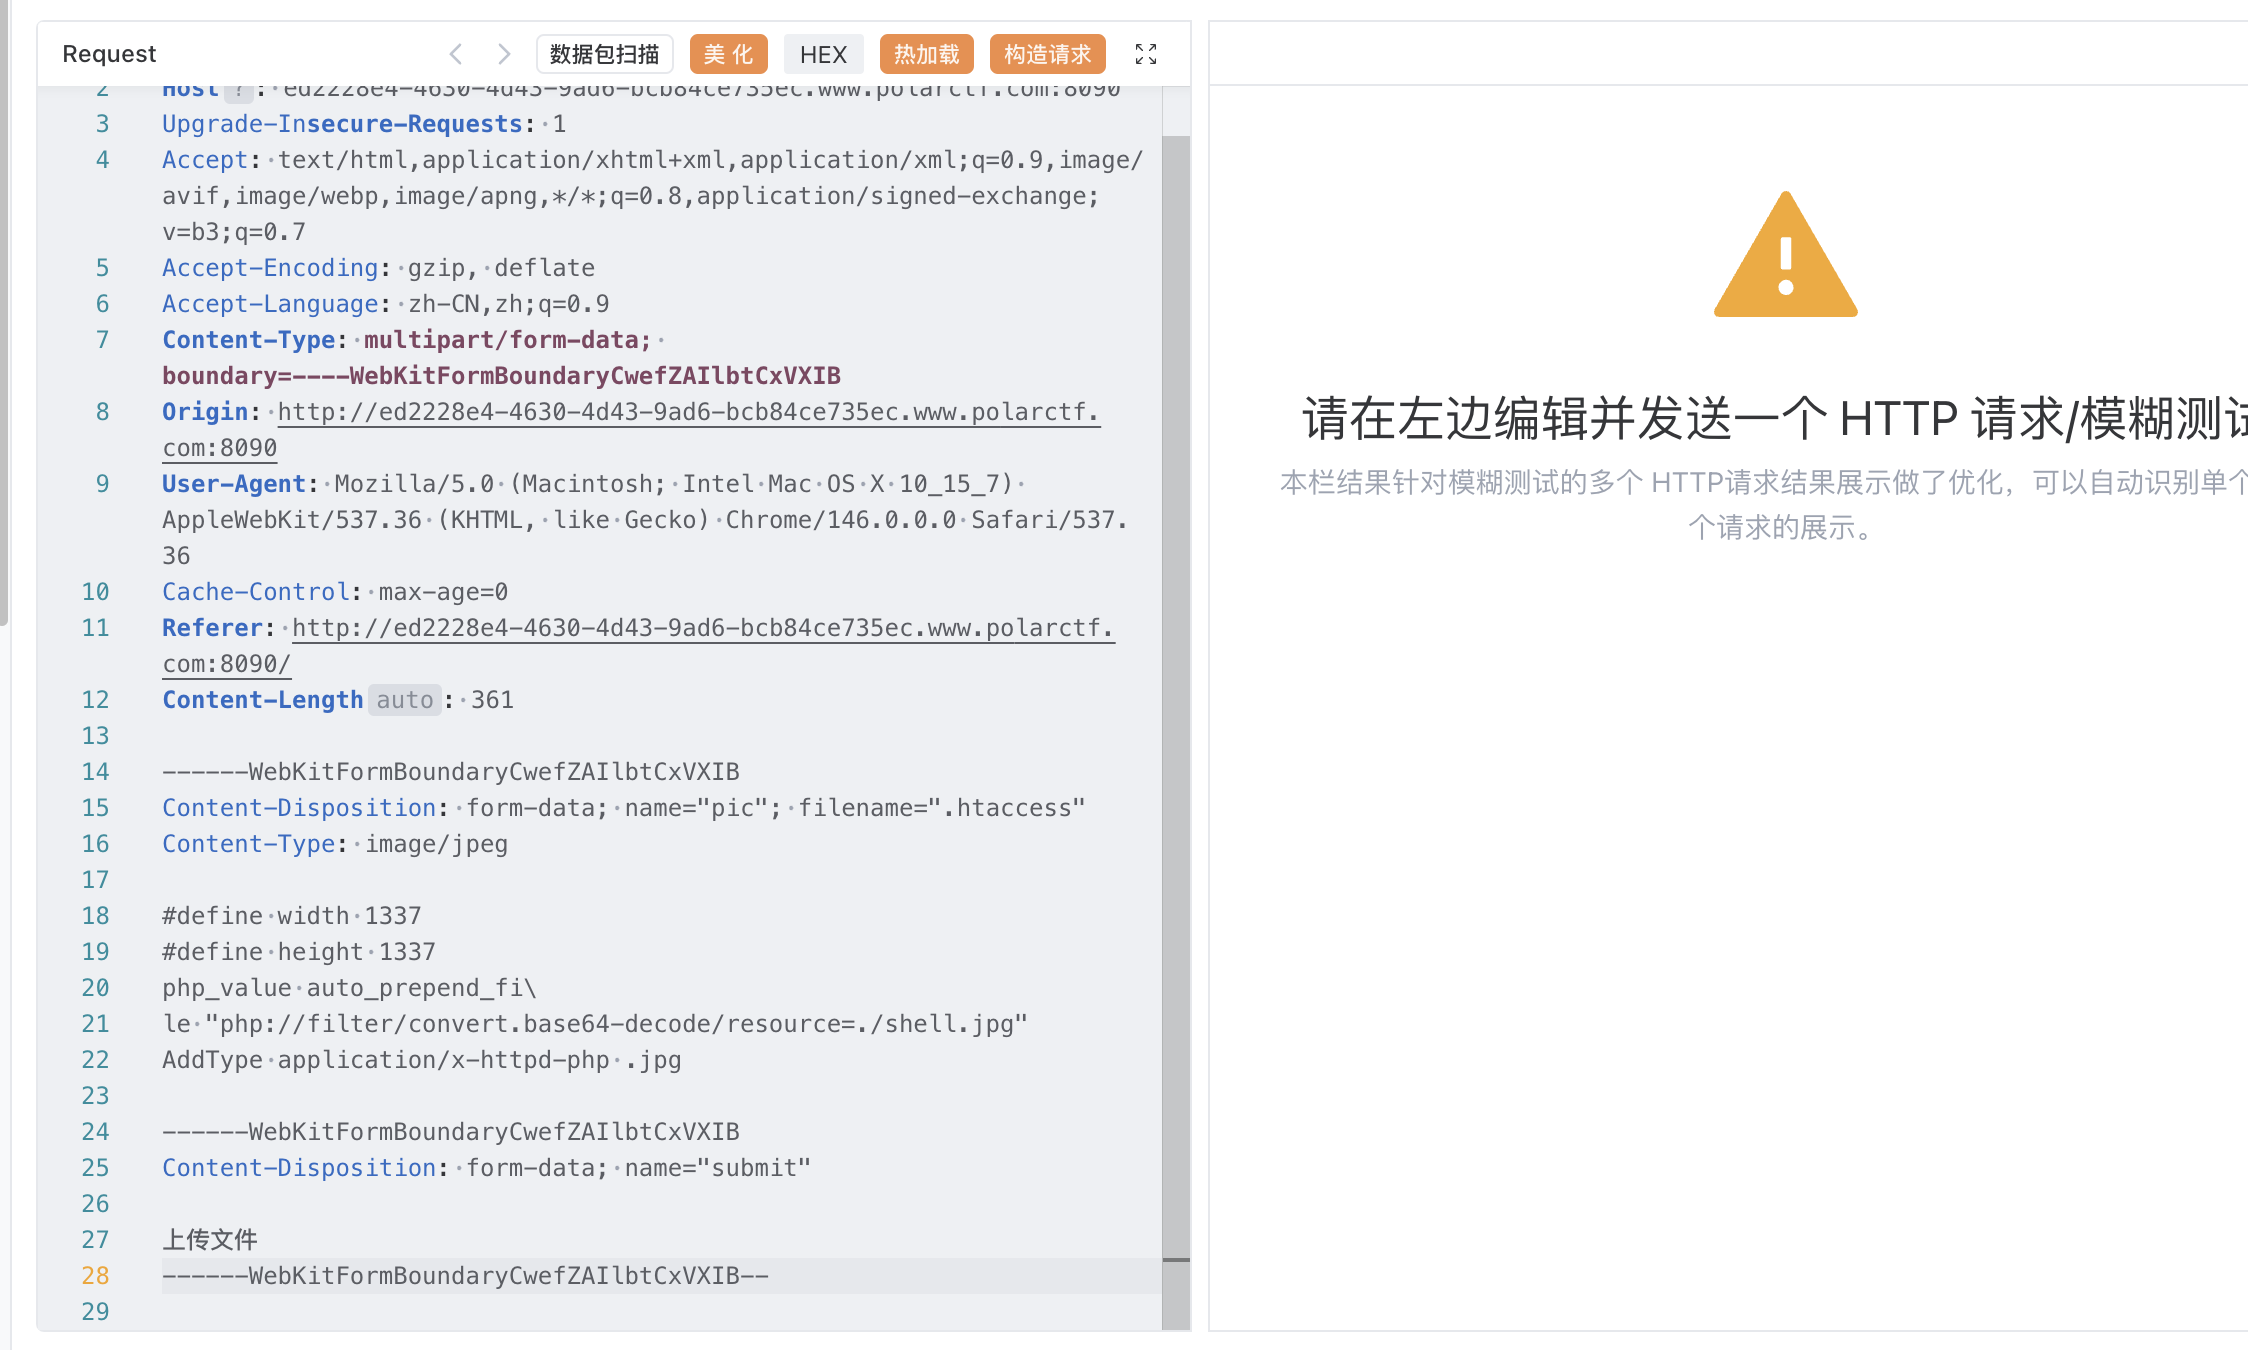Click filename=".htaccess" in Content-Disposition line
Screen dimensions: 2248x1350
[941, 808]
